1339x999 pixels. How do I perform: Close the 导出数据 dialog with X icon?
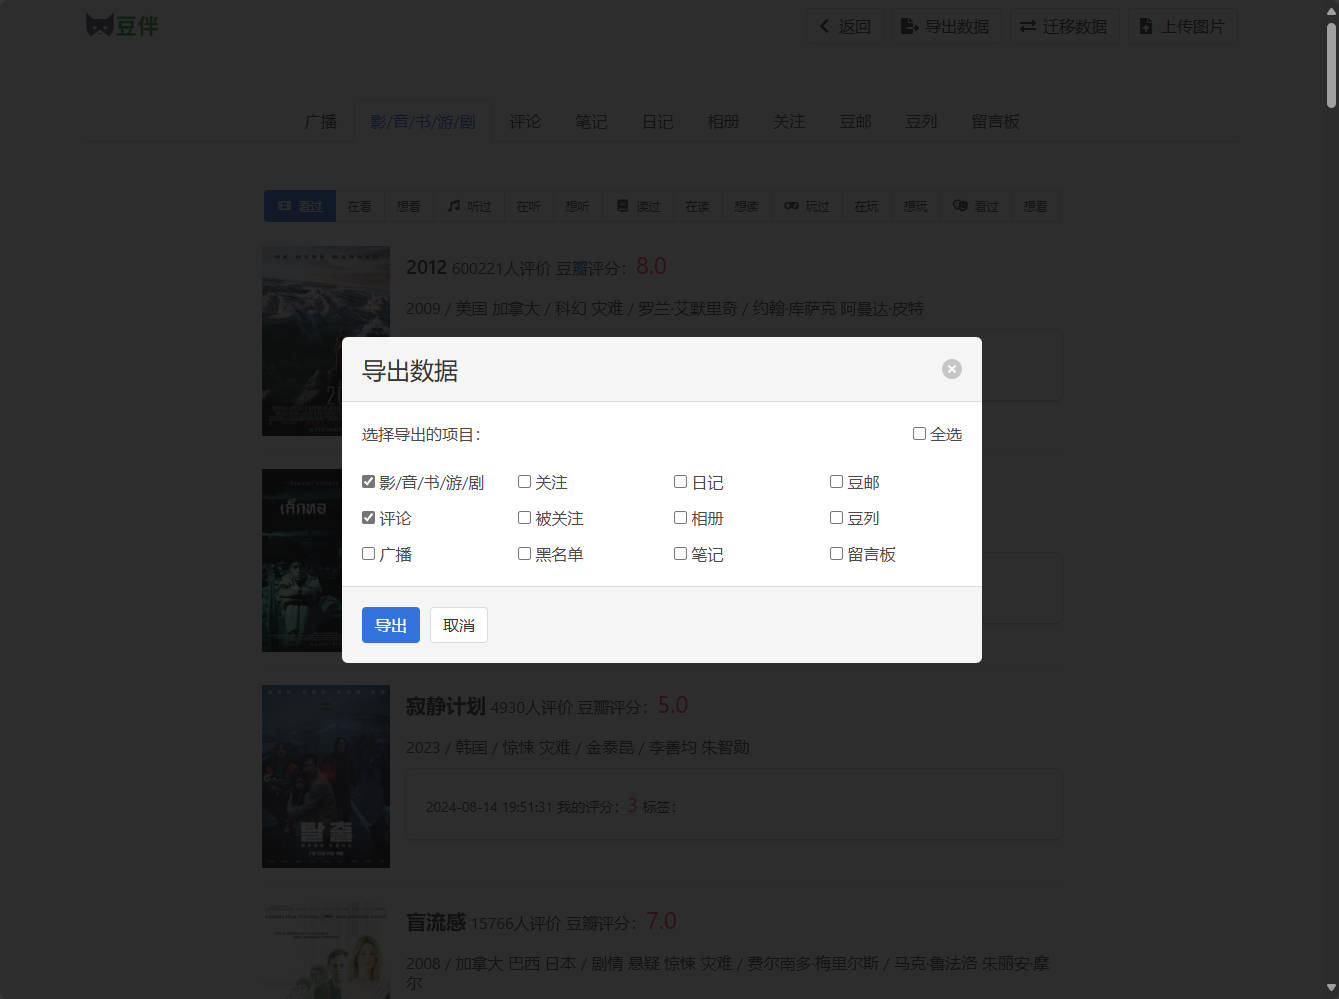coord(951,369)
